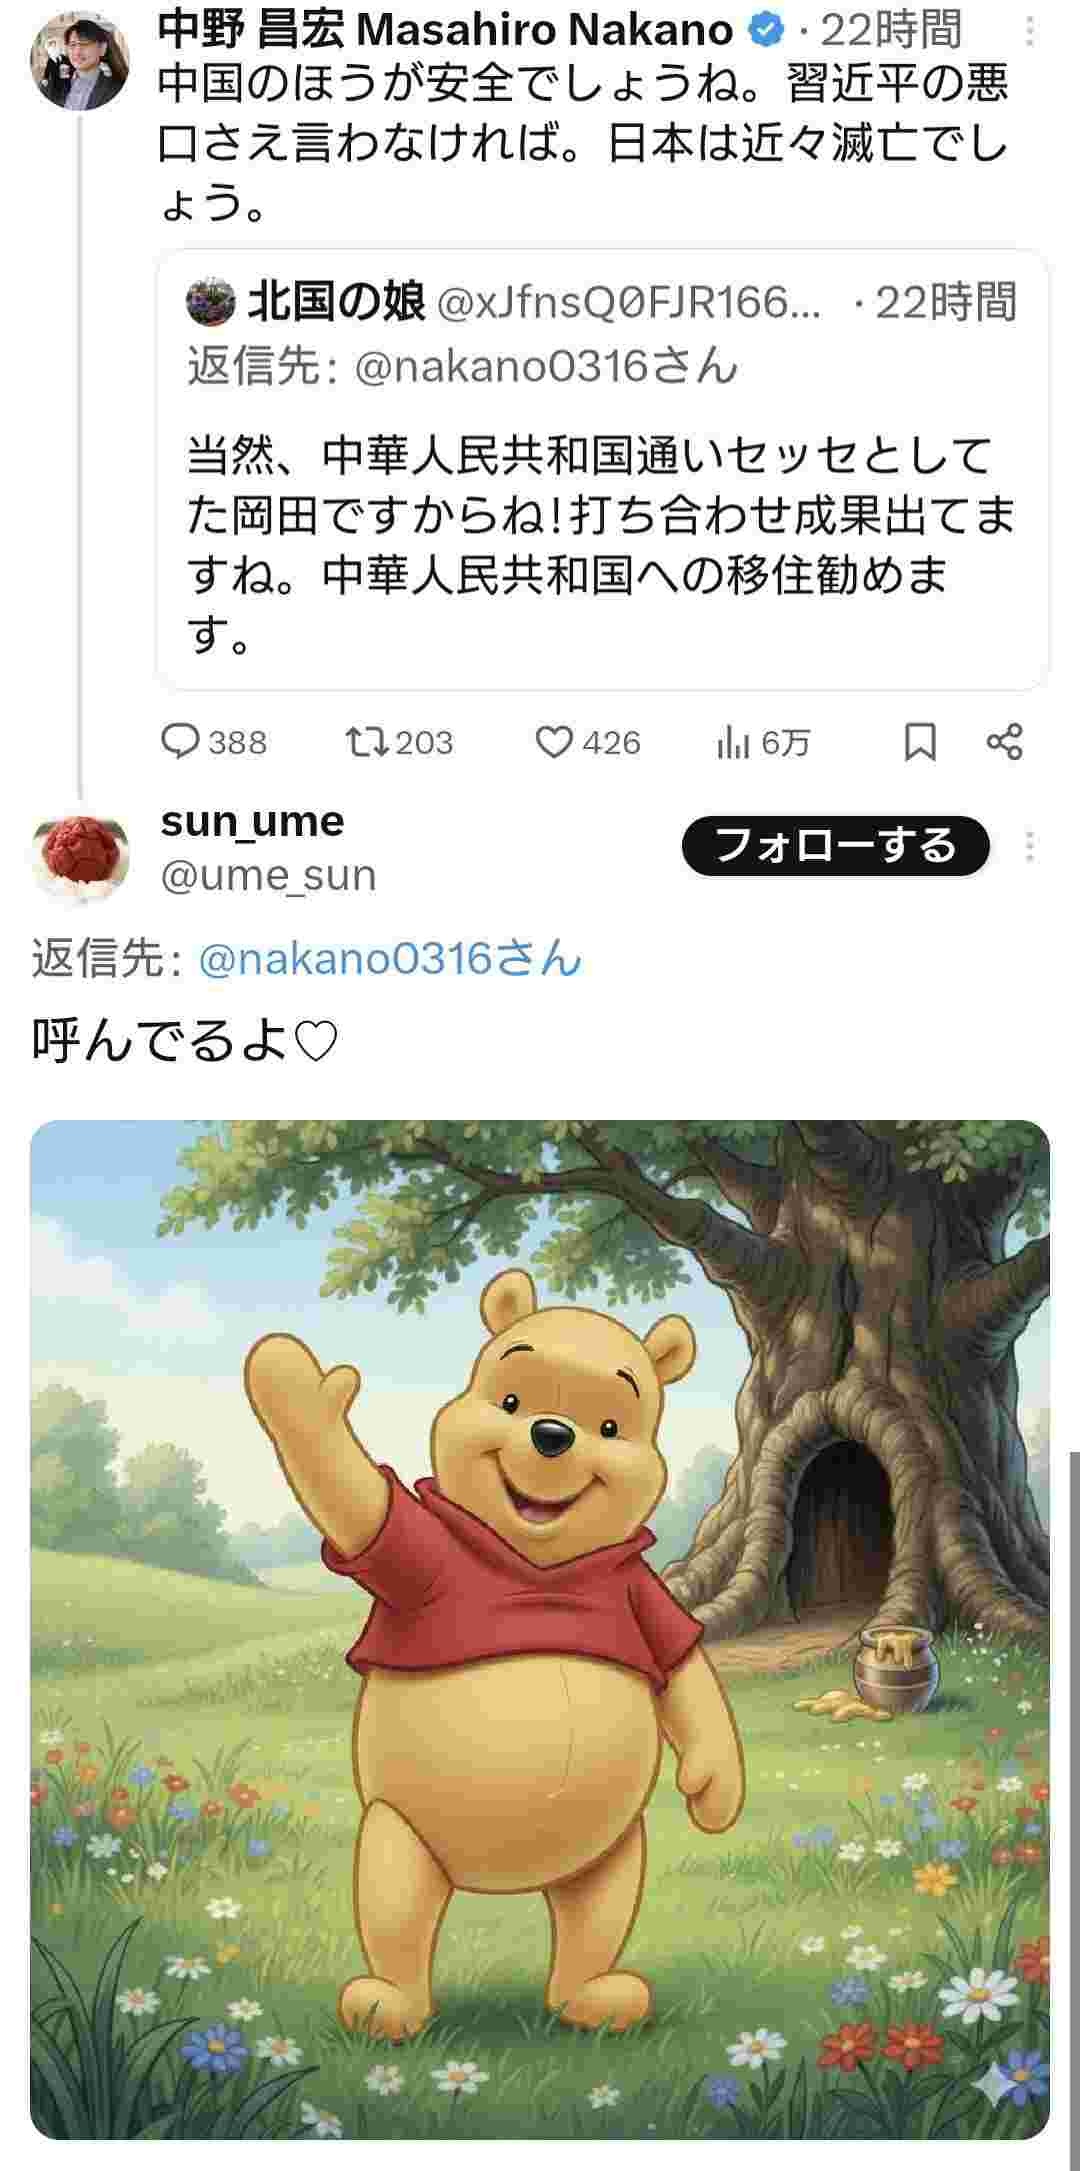
Task: Tap the repost icon with 203 count
Action: point(366,742)
